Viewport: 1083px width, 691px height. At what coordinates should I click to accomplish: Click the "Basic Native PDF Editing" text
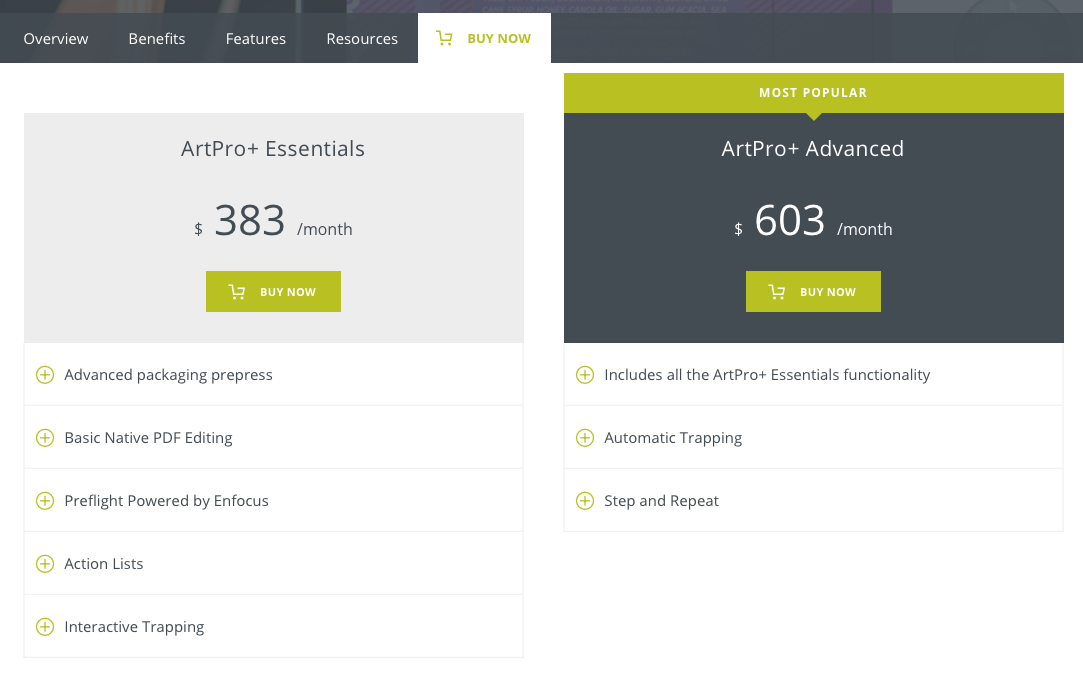click(148, 438)
